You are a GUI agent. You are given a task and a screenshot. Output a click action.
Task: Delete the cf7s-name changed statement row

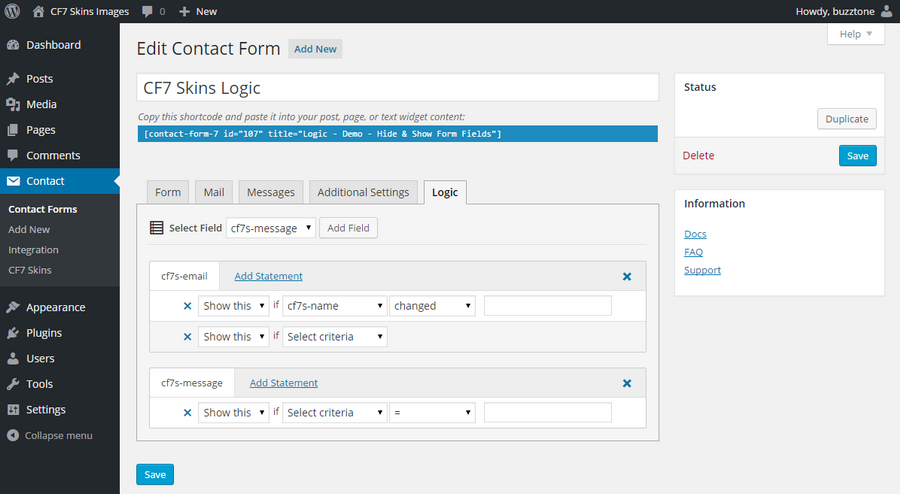(187, 306)
